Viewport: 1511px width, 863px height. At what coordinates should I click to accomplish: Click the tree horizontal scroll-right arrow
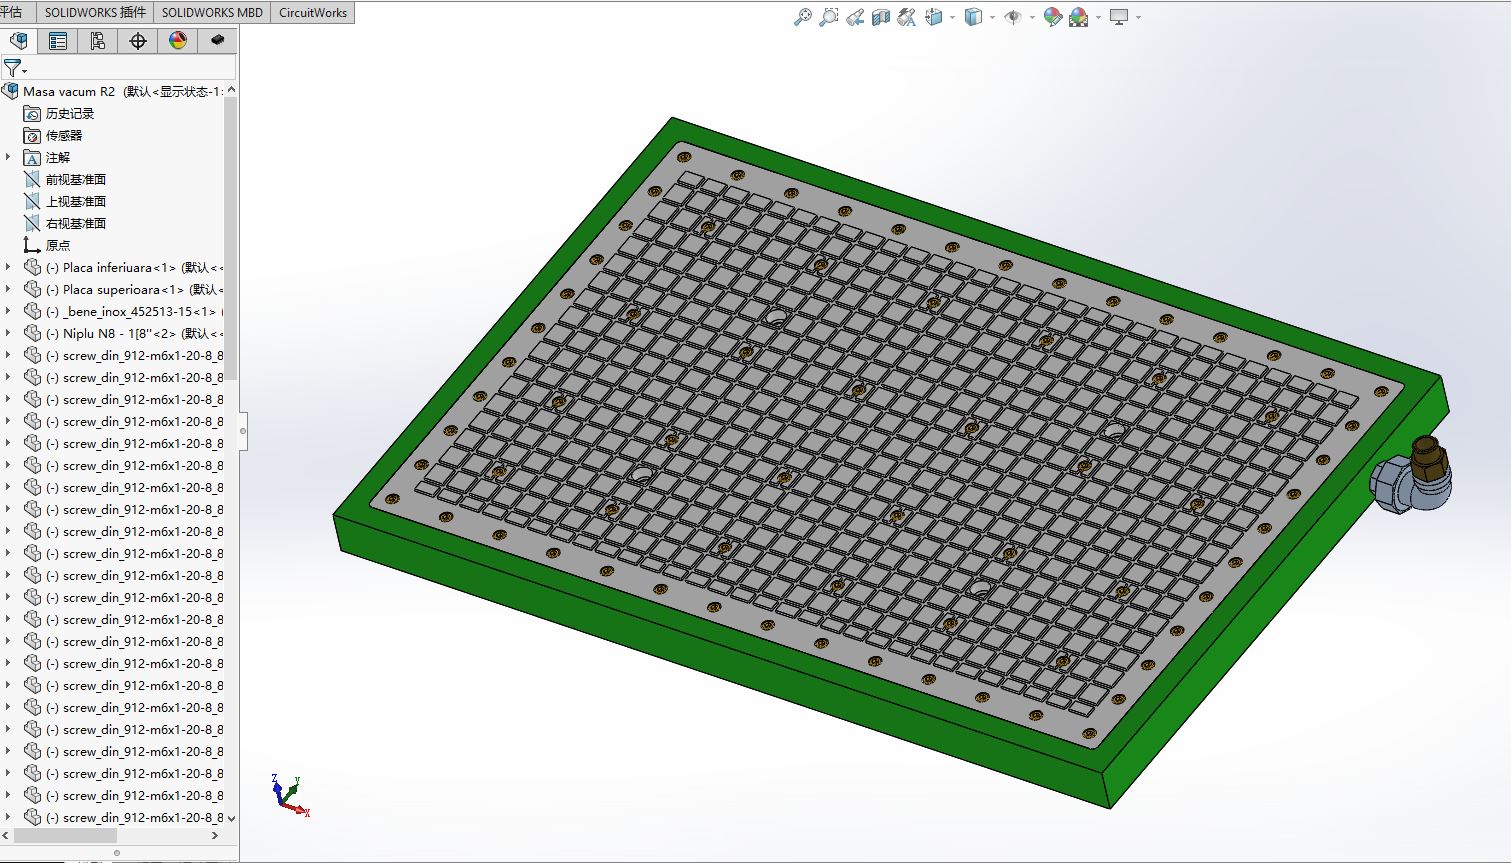coord(214,835)
